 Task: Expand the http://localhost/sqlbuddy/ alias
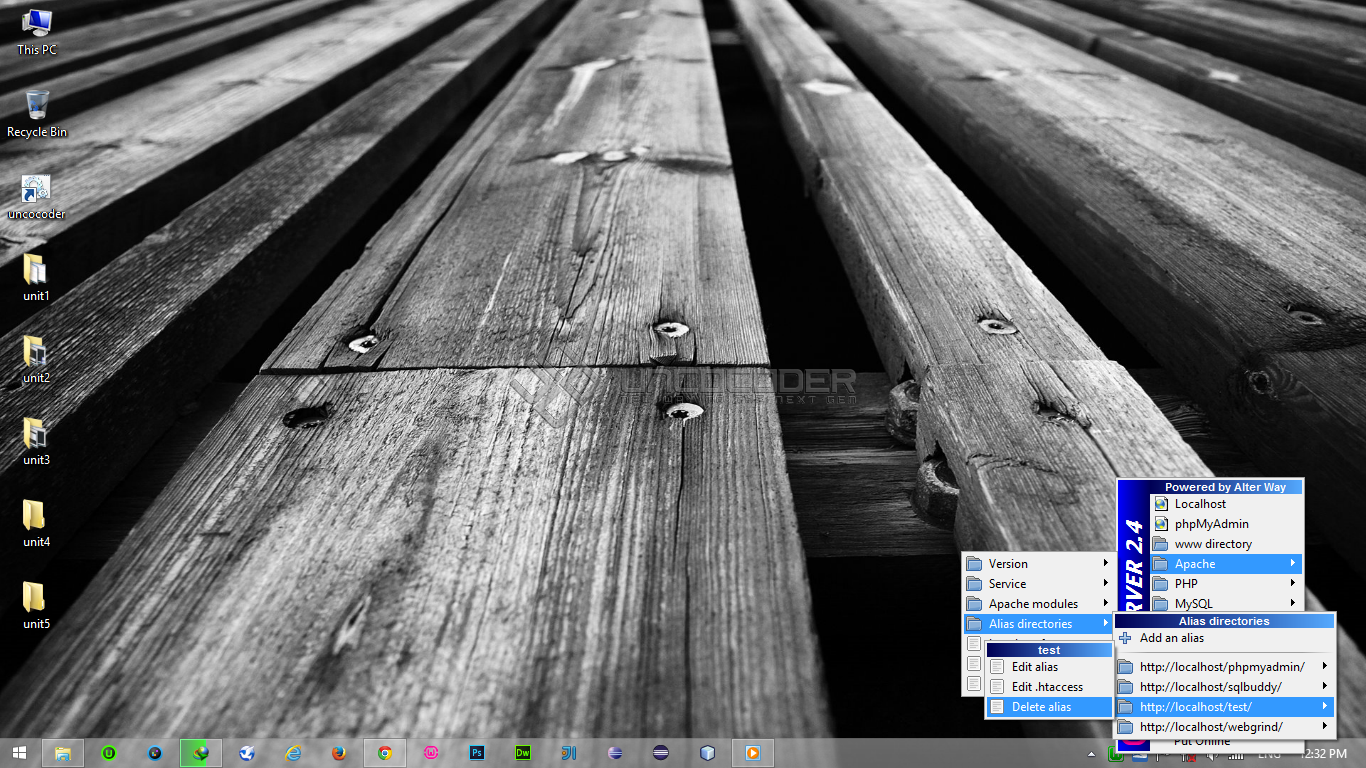click(x=1225, y=687)
